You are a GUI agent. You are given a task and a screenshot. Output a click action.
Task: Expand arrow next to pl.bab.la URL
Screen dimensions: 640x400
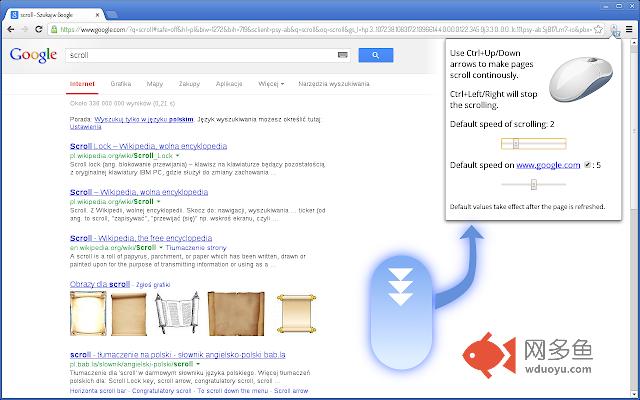[x=198, y=364]
